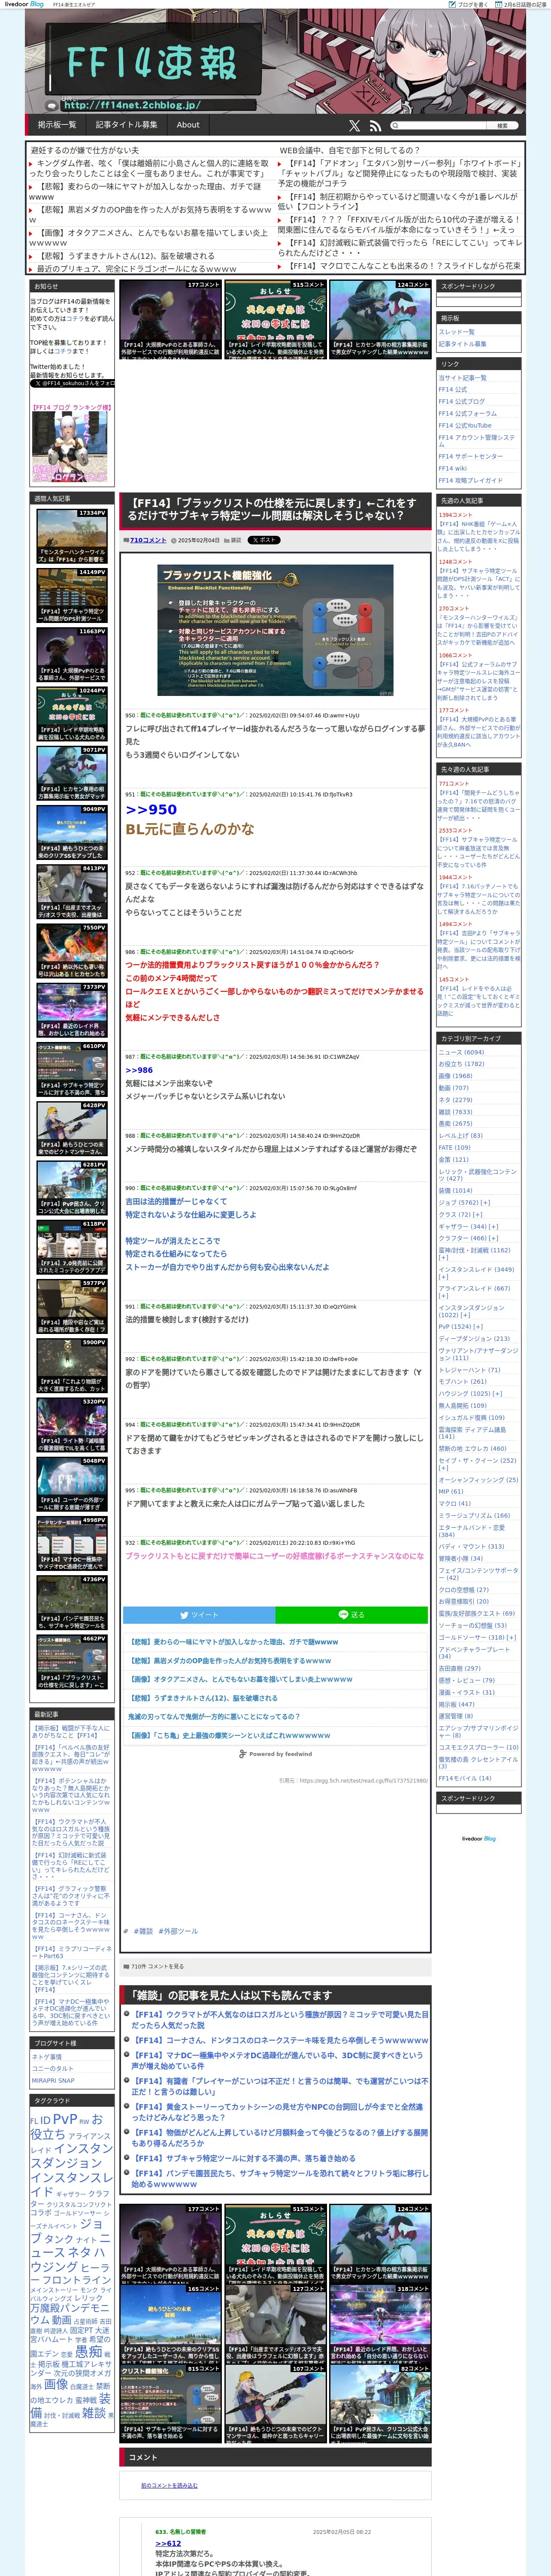Expand the クラフター (466) category
The image size is (551, 2576).
tap(494, 1238)
